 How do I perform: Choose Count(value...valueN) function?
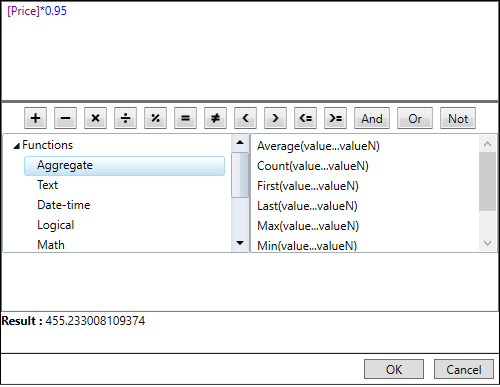pos(313,166)
